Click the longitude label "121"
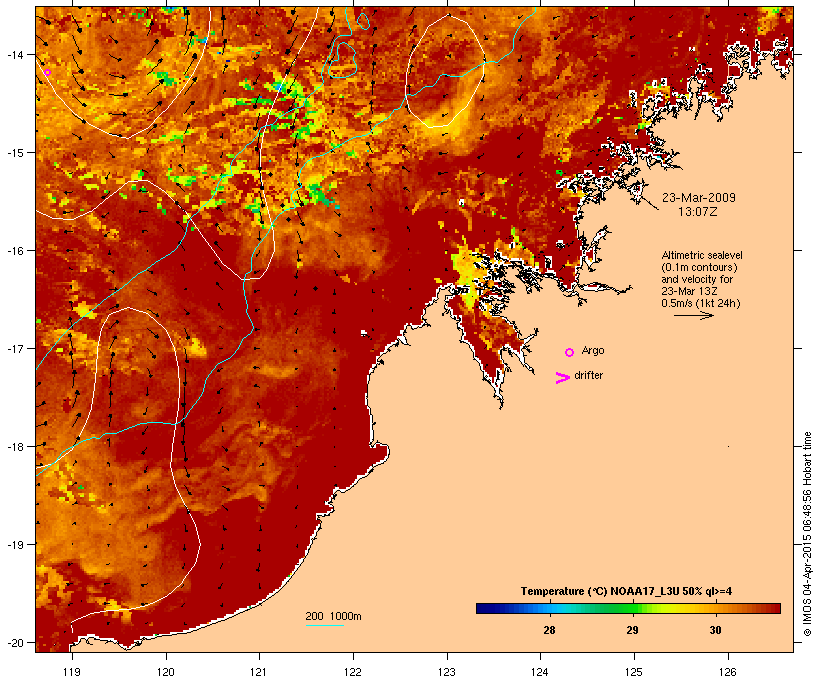 (259, 672)
